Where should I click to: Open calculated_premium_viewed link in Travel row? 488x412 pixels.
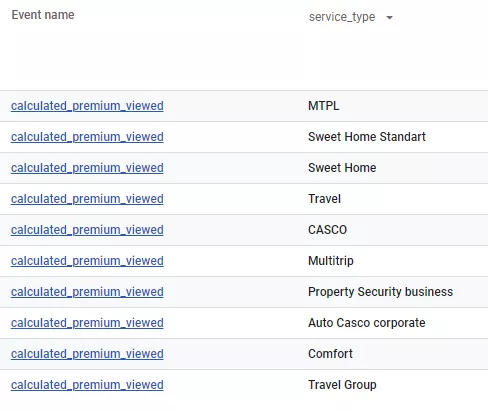coord(87,199)
